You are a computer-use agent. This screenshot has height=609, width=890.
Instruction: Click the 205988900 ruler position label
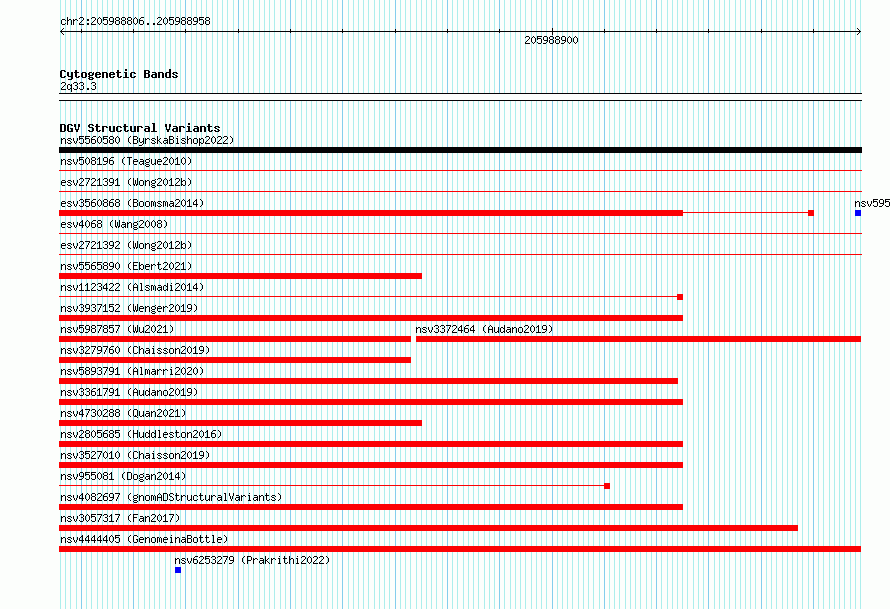551,40
